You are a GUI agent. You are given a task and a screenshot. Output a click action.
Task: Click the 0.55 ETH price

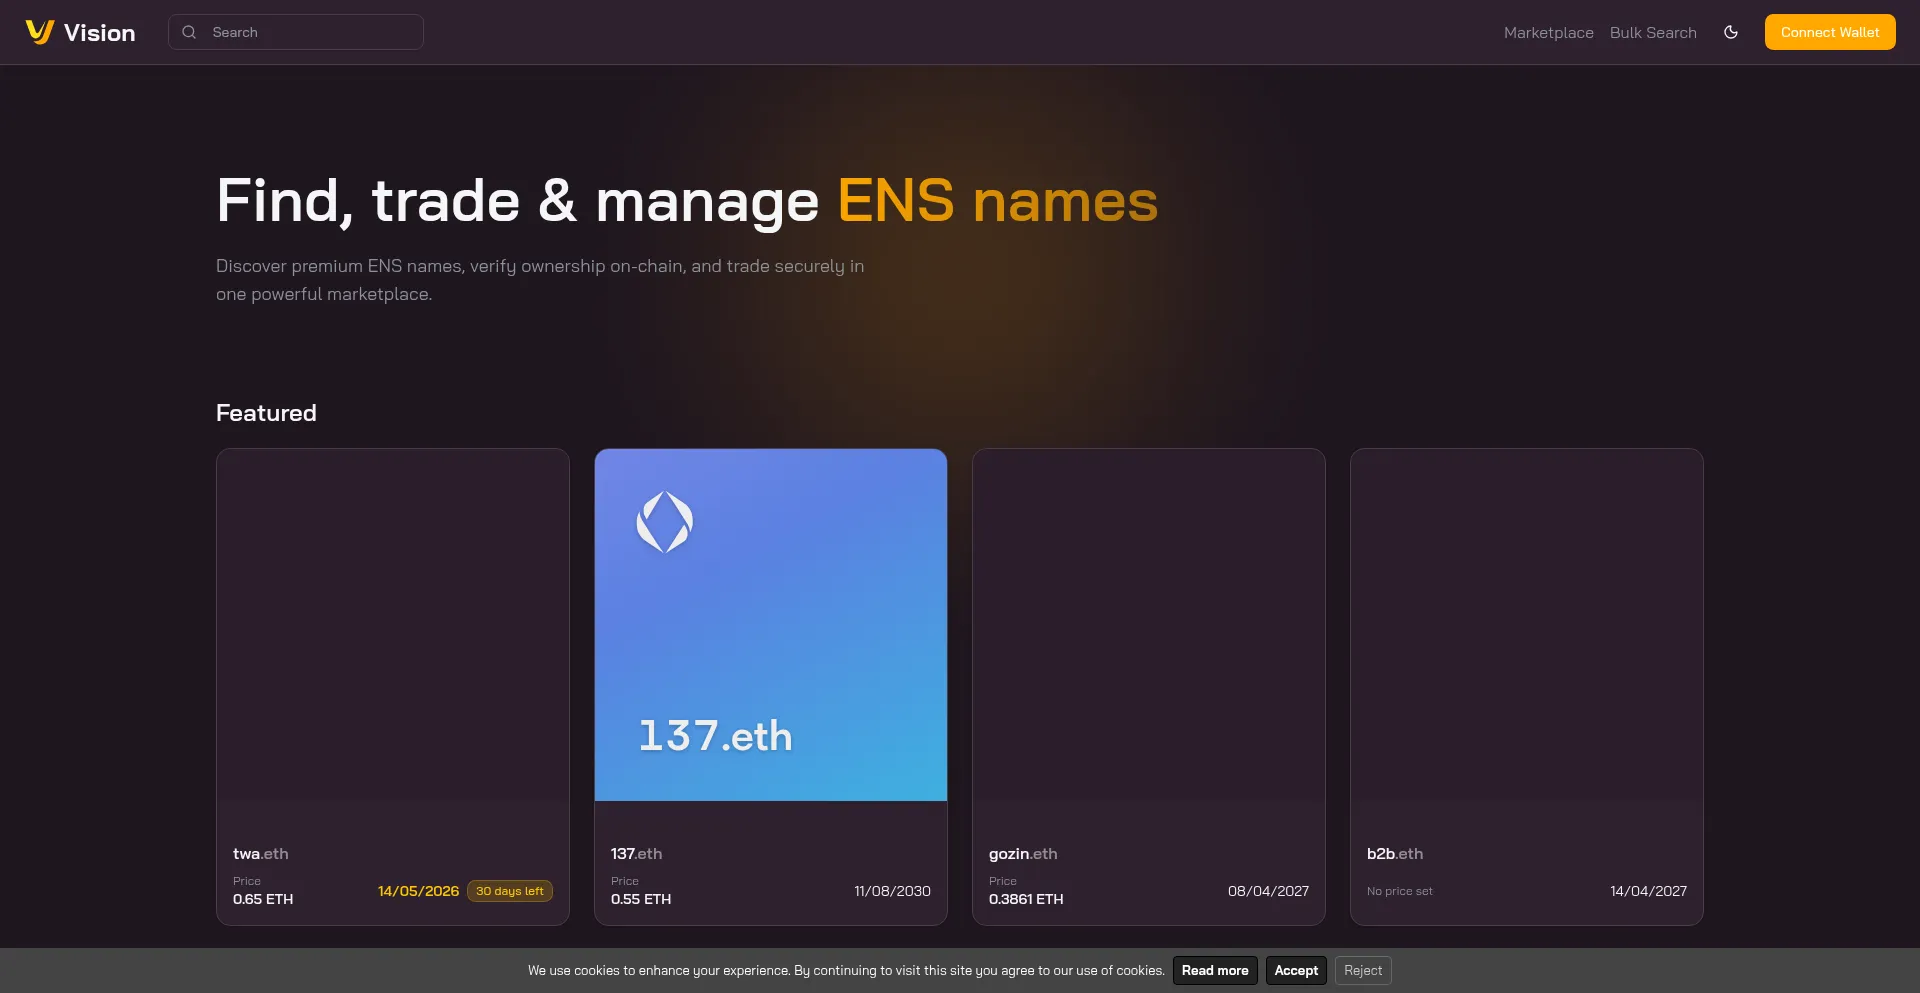[x=641, y=899]
